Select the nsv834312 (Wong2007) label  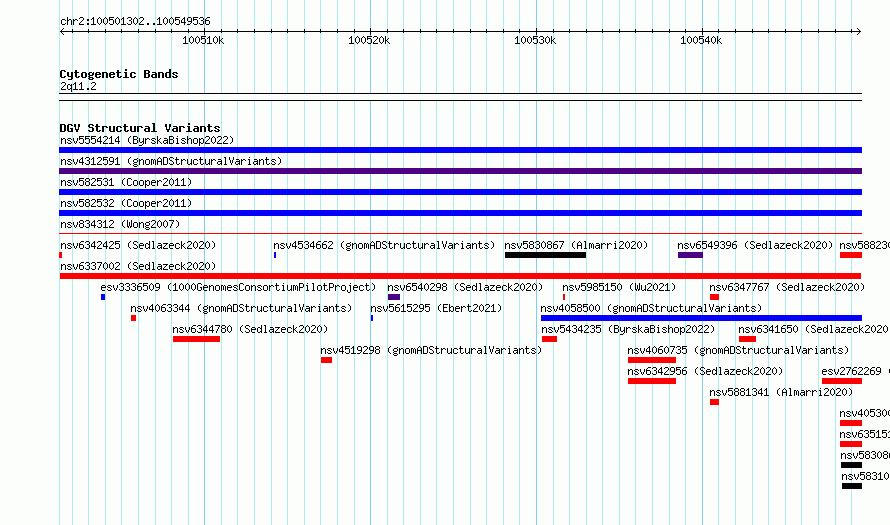120,224
